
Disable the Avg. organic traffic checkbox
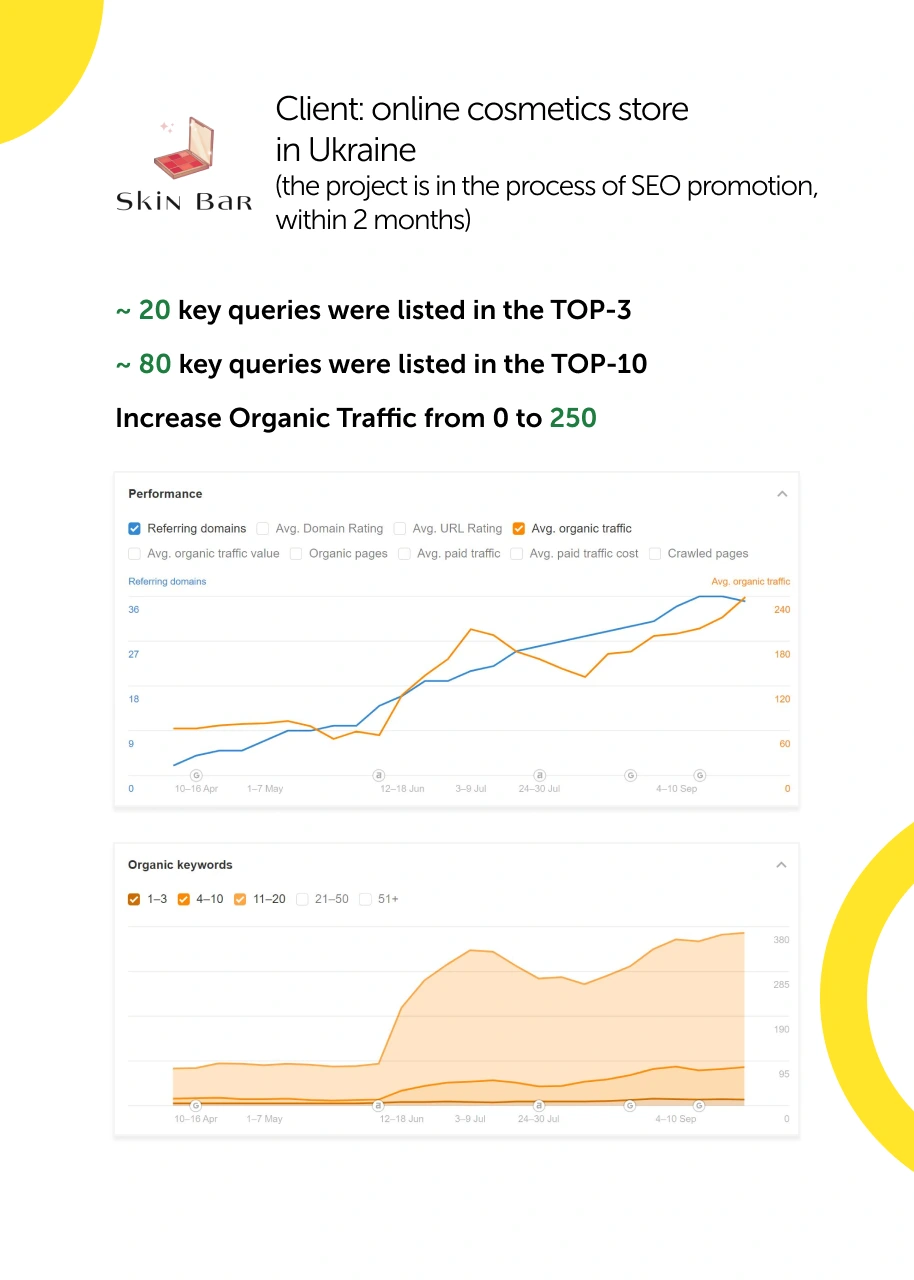(x=519, y=528)
